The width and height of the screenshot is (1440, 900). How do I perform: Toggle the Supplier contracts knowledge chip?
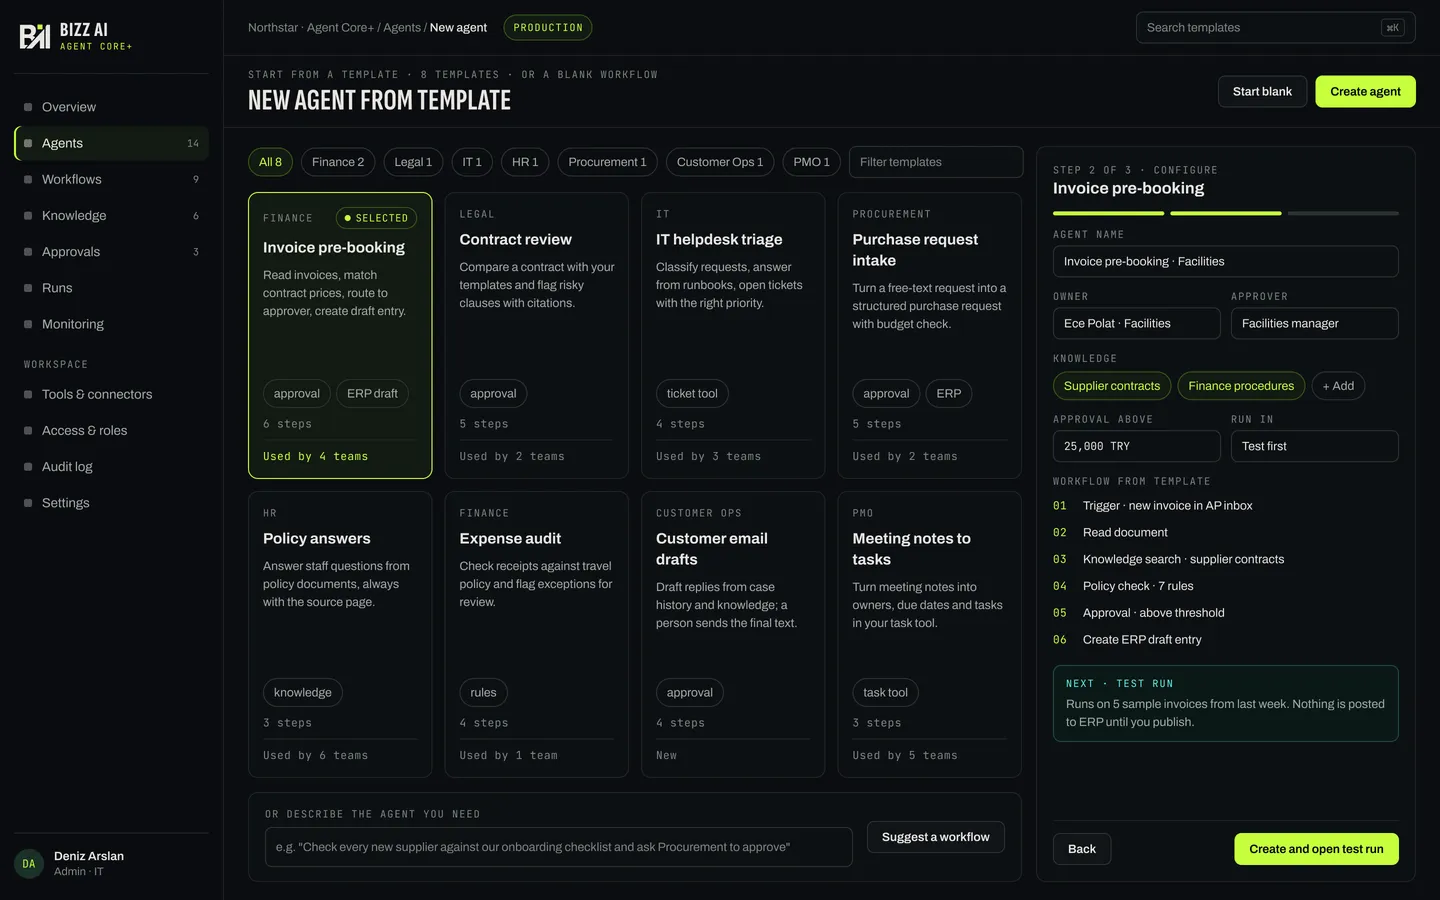click(1112, 386)
